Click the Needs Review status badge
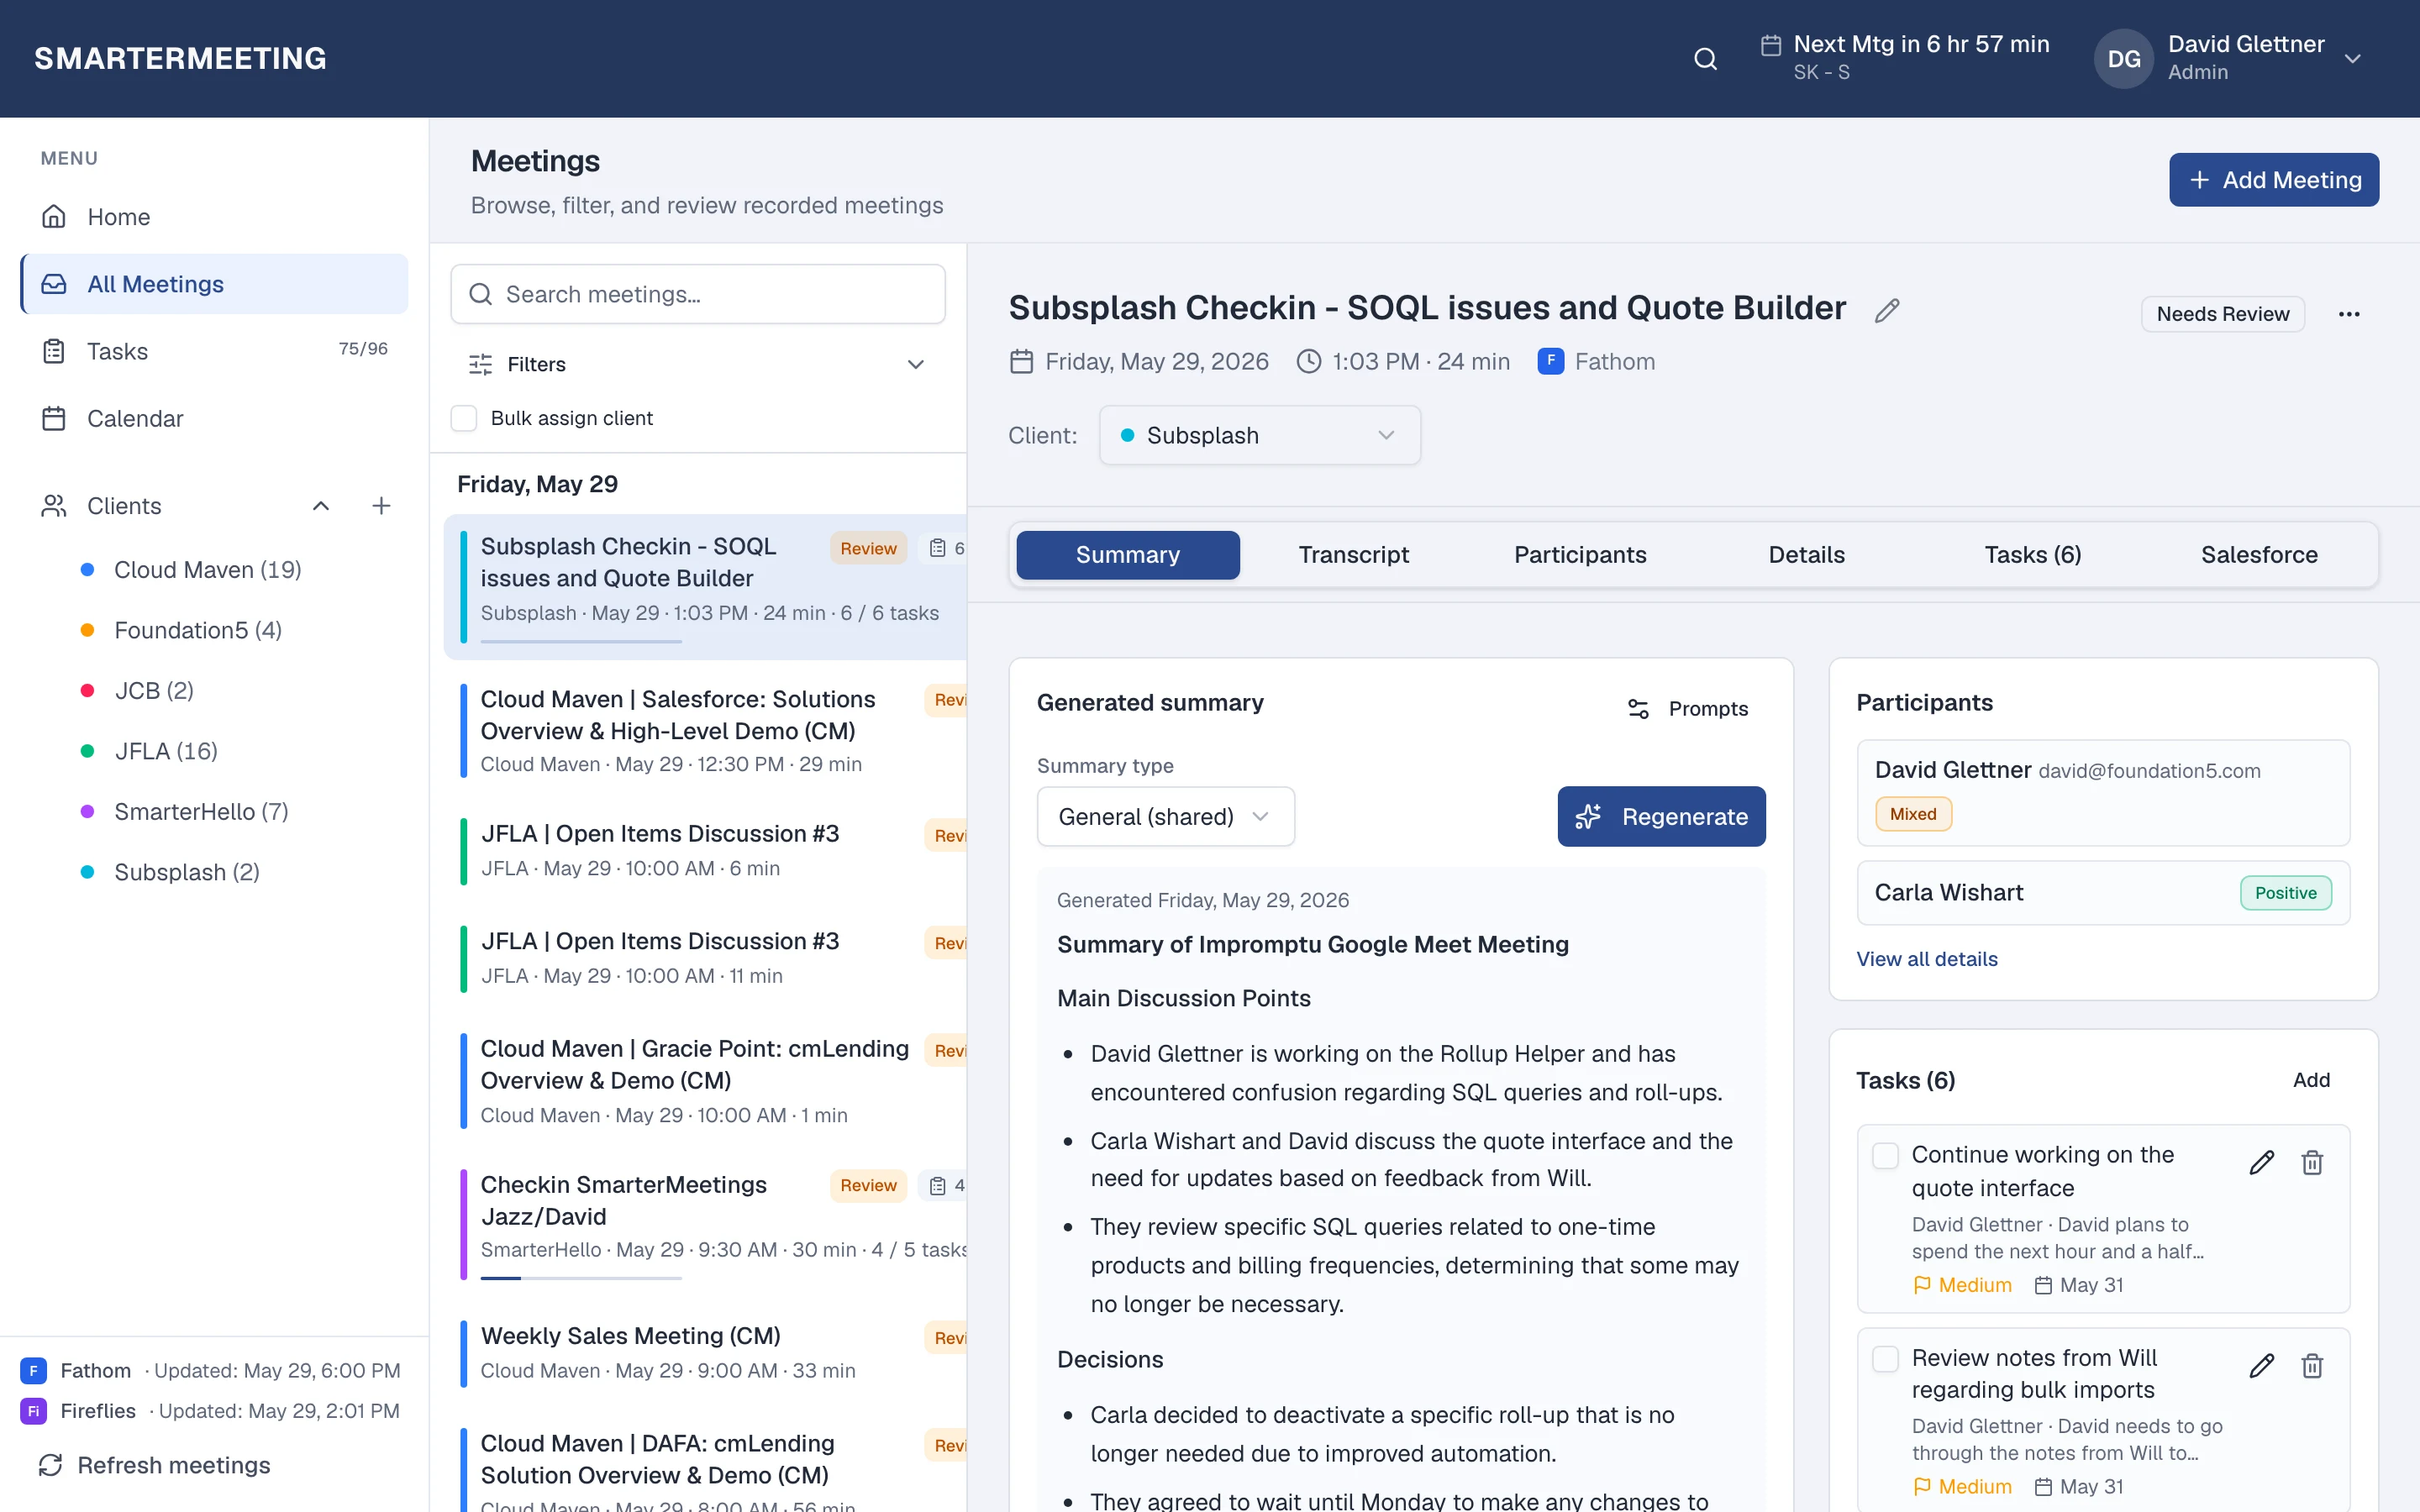This screenshot has width=2420, height=1512. pyautogui.click(x=2222, y=314)
